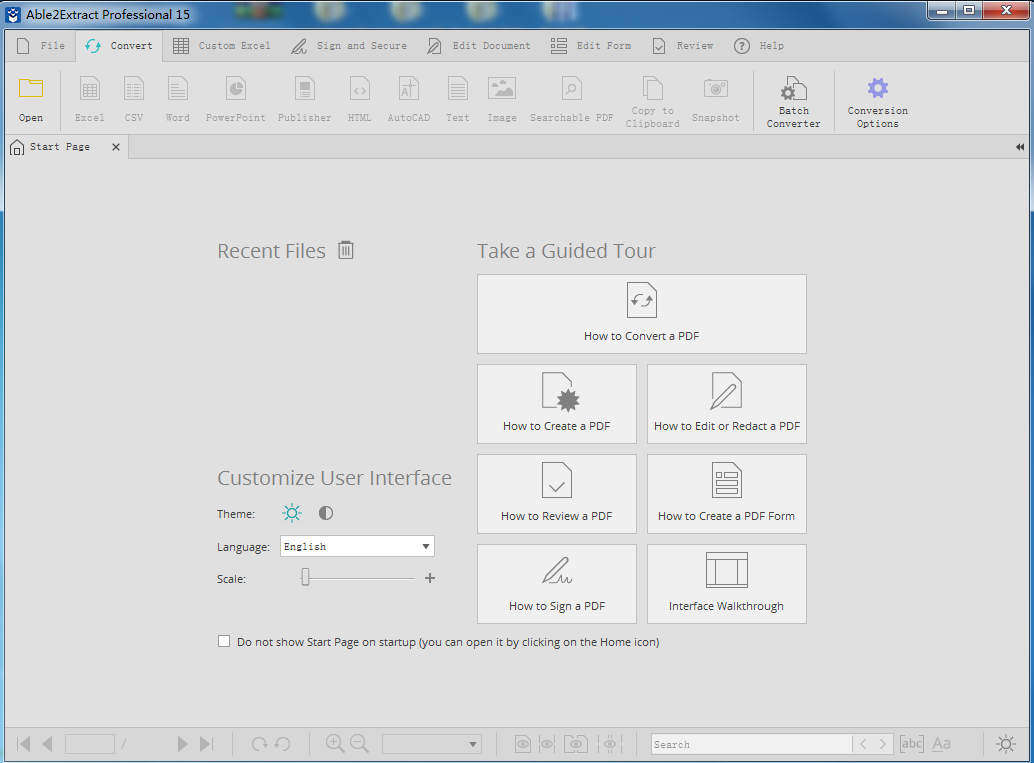Click the Open folder icon
Screen dimensions: 1034x763
tap(31, 88)
